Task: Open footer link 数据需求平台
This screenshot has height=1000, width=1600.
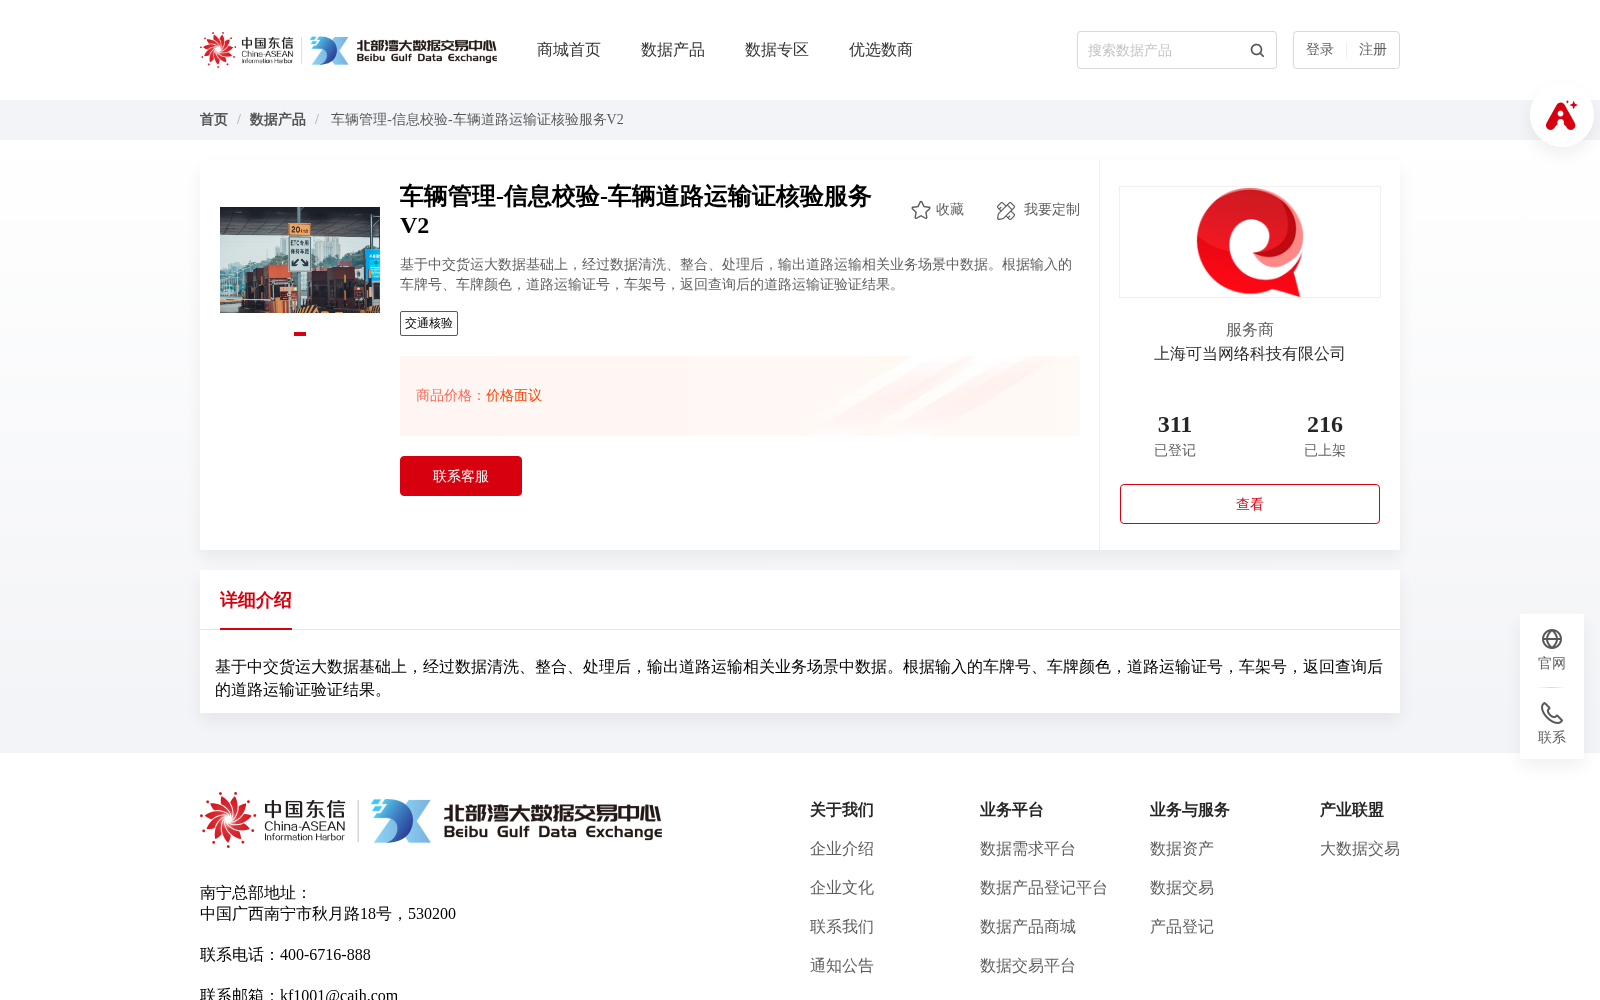Action: pos(1028,849)
